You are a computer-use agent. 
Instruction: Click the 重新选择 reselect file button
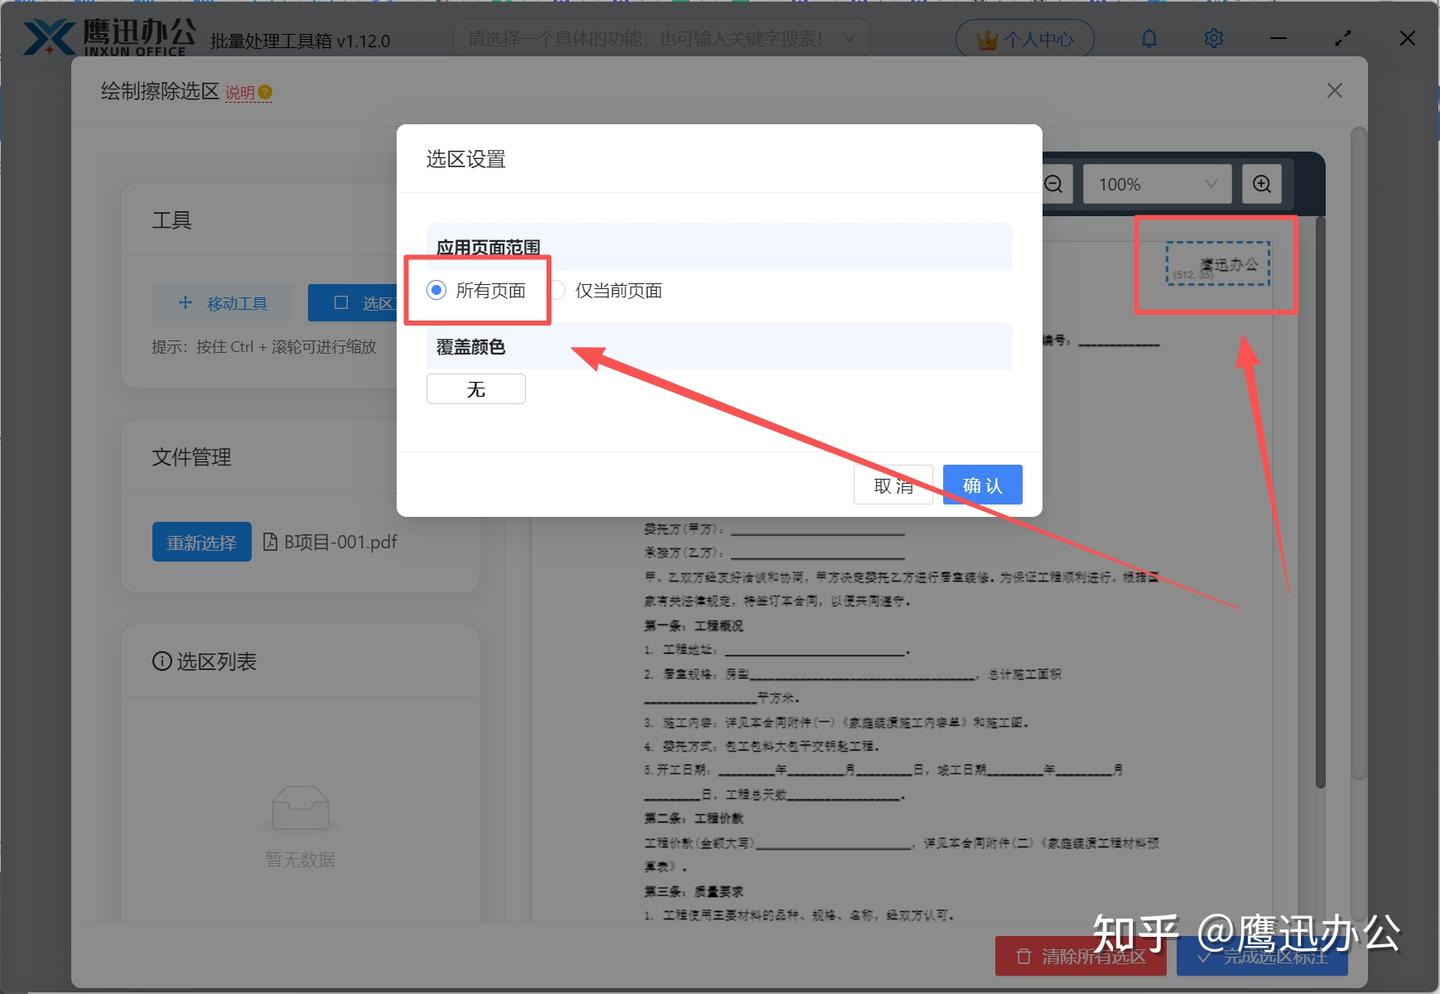pyautogui.click(x=201, y=541)
